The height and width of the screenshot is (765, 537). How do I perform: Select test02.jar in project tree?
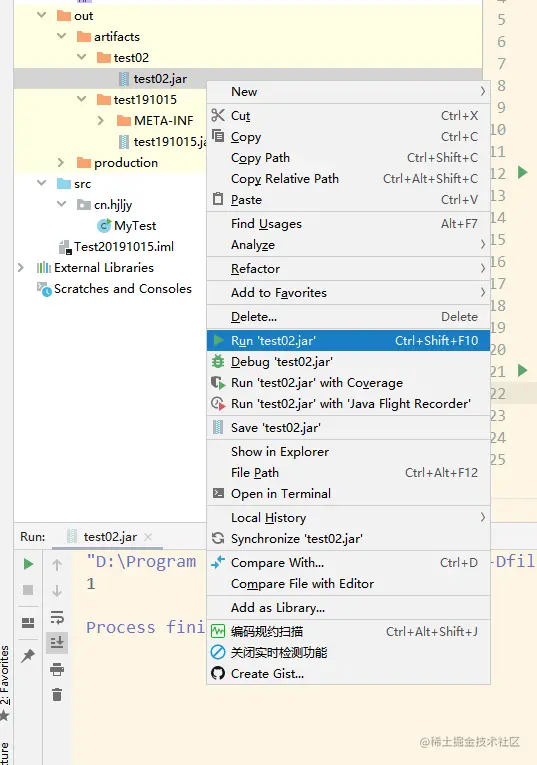[160, 79]
